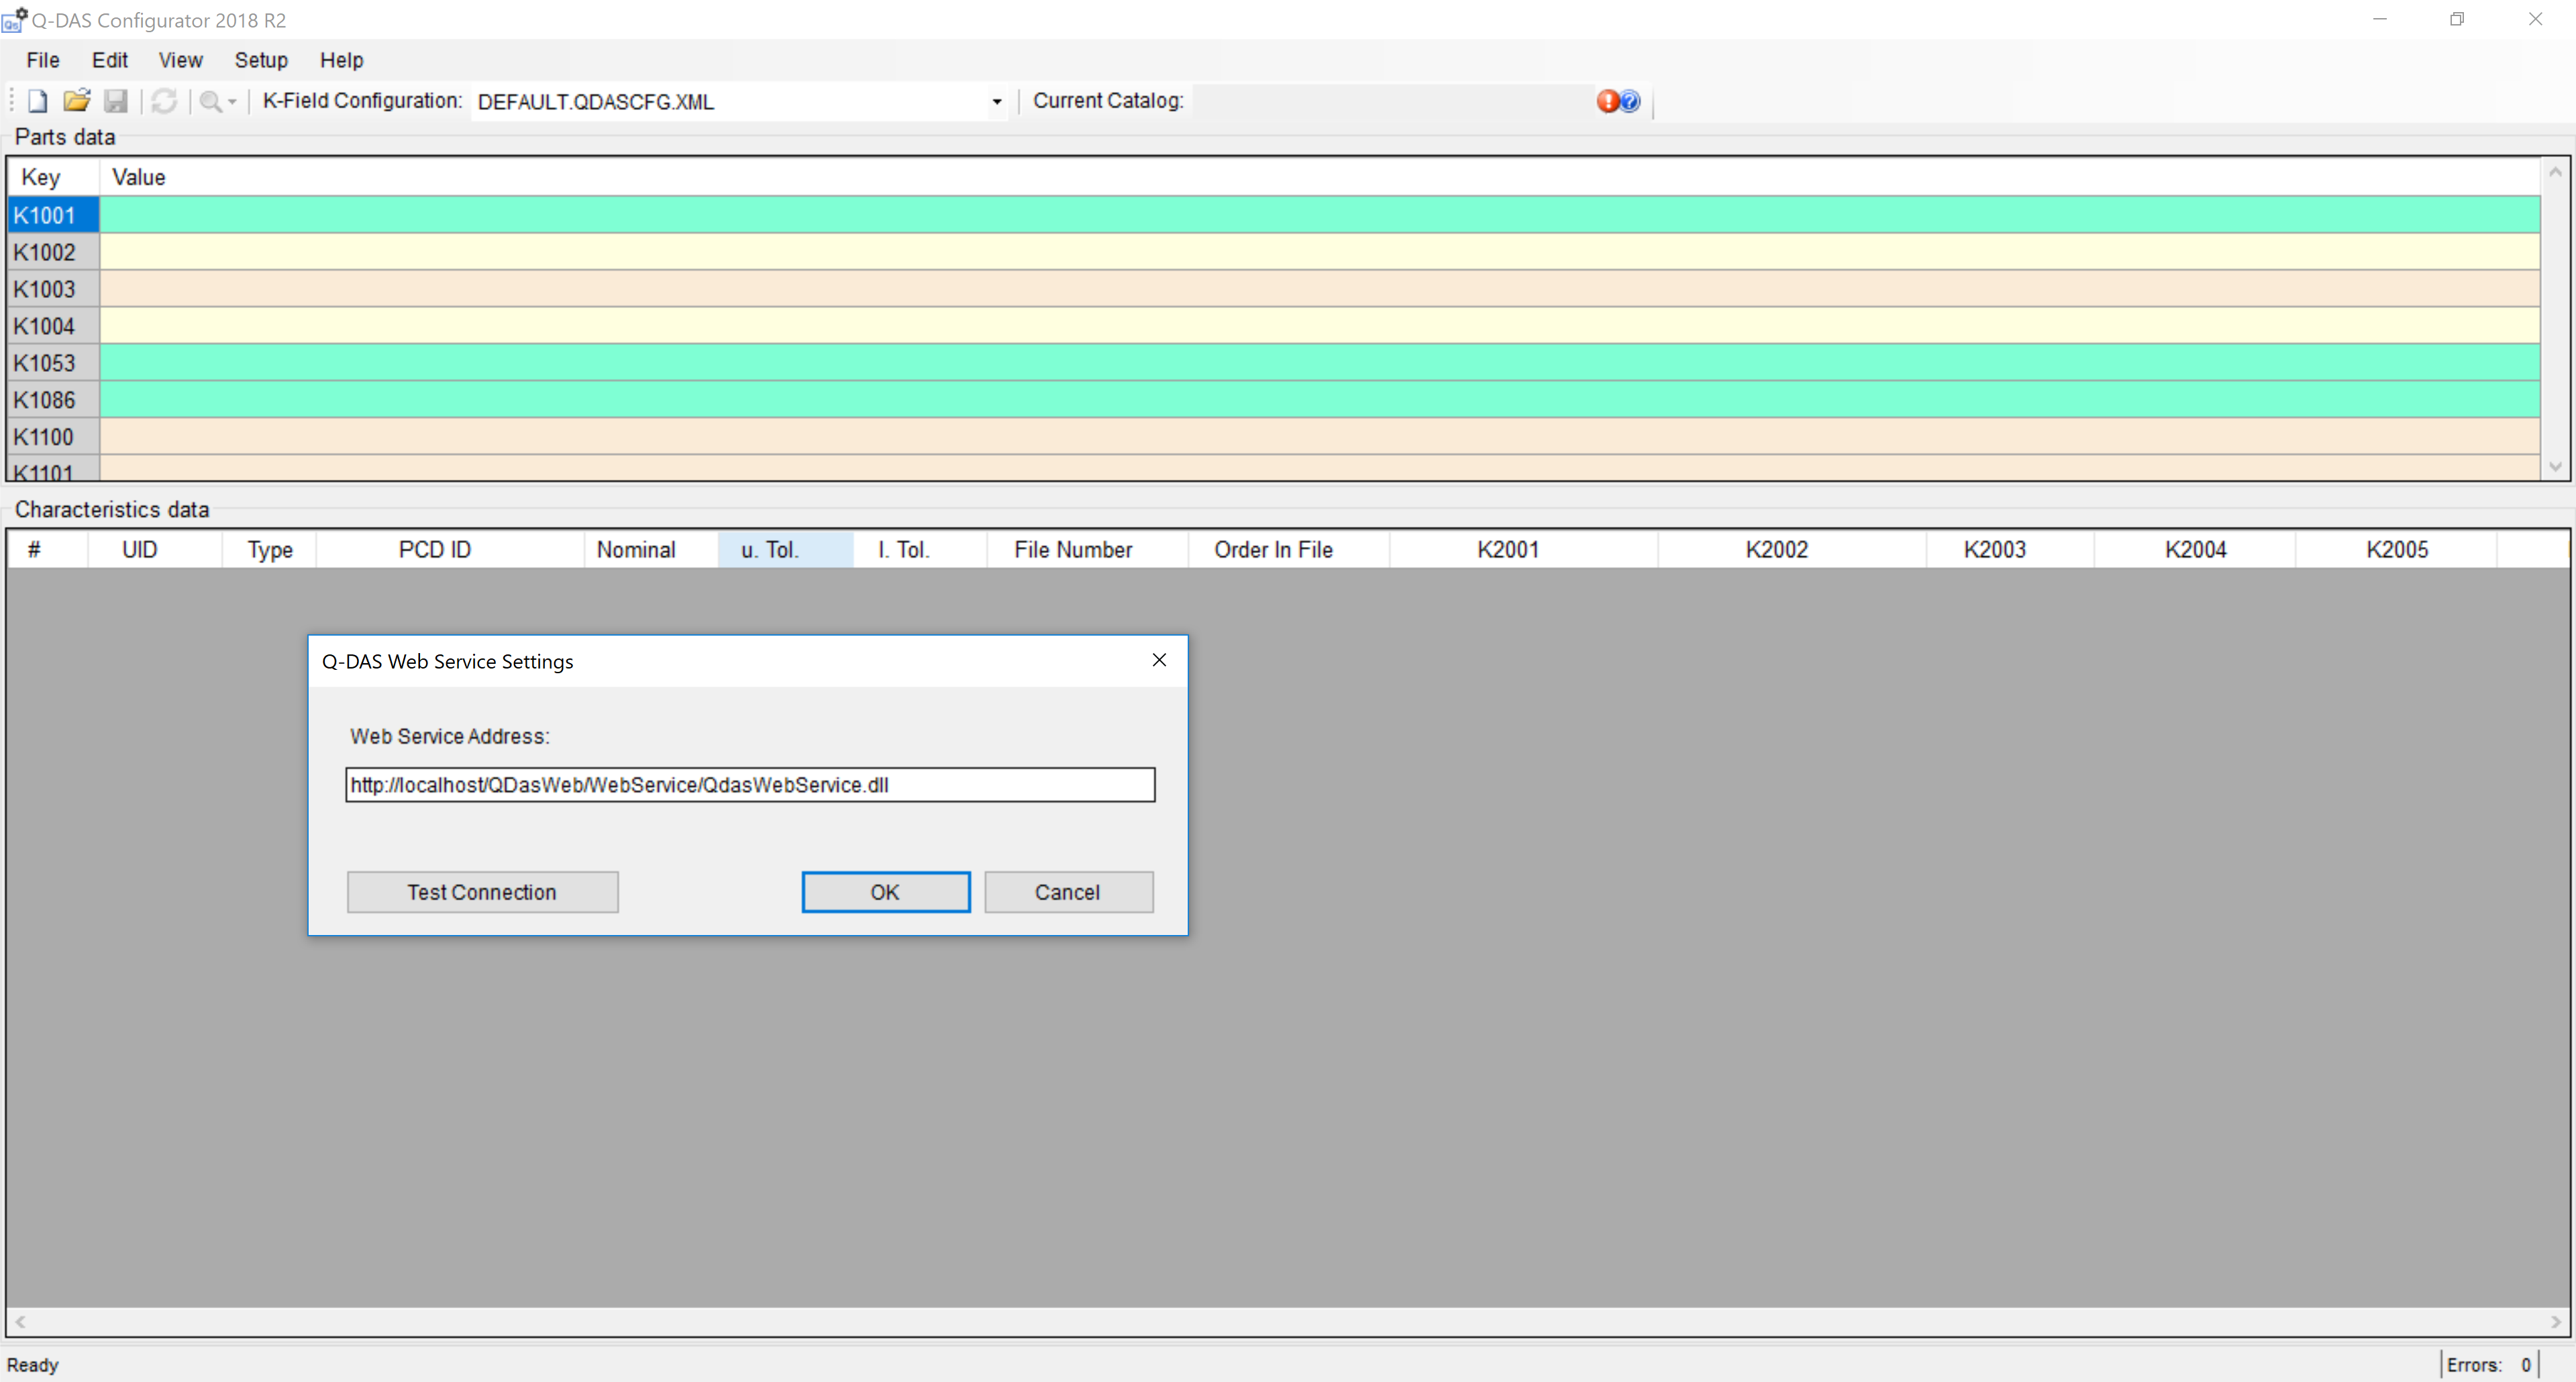Click the Save floppy disk icon
The width and height of the screenshot is (2576, 1382).
pos(116,101)
